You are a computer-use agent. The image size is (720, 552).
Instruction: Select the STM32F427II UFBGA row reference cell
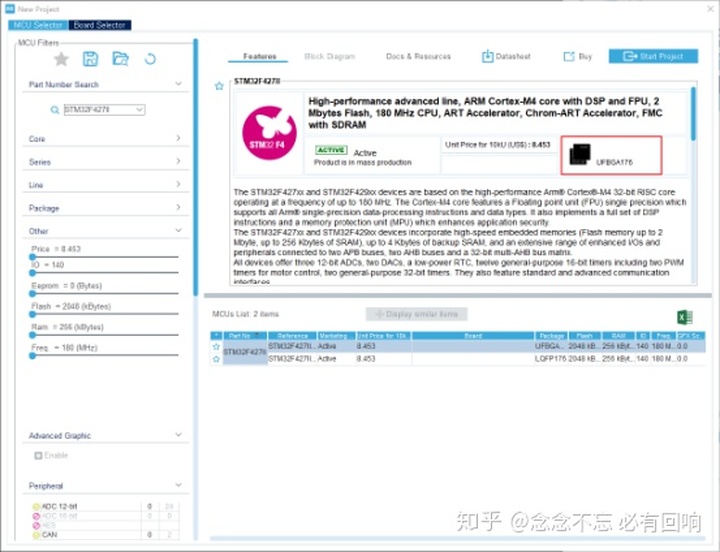tap(292, 346)
